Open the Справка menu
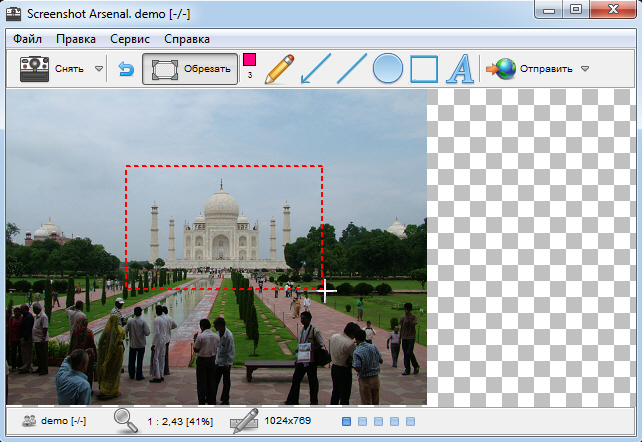The width and height of the screenshot is (642, 442). (187, 39)
